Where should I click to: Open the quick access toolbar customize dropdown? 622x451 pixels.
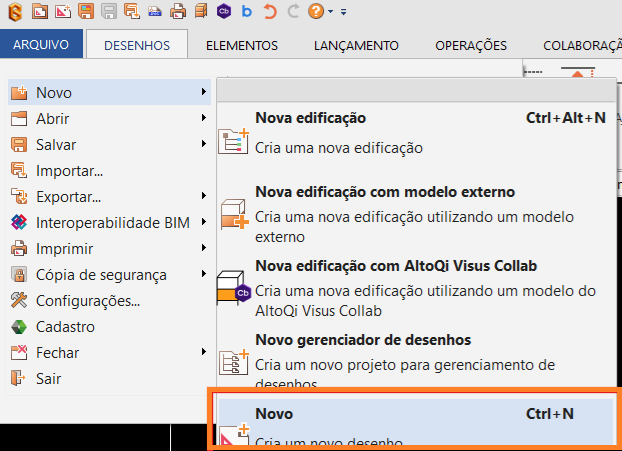click(x=343, y=13)
